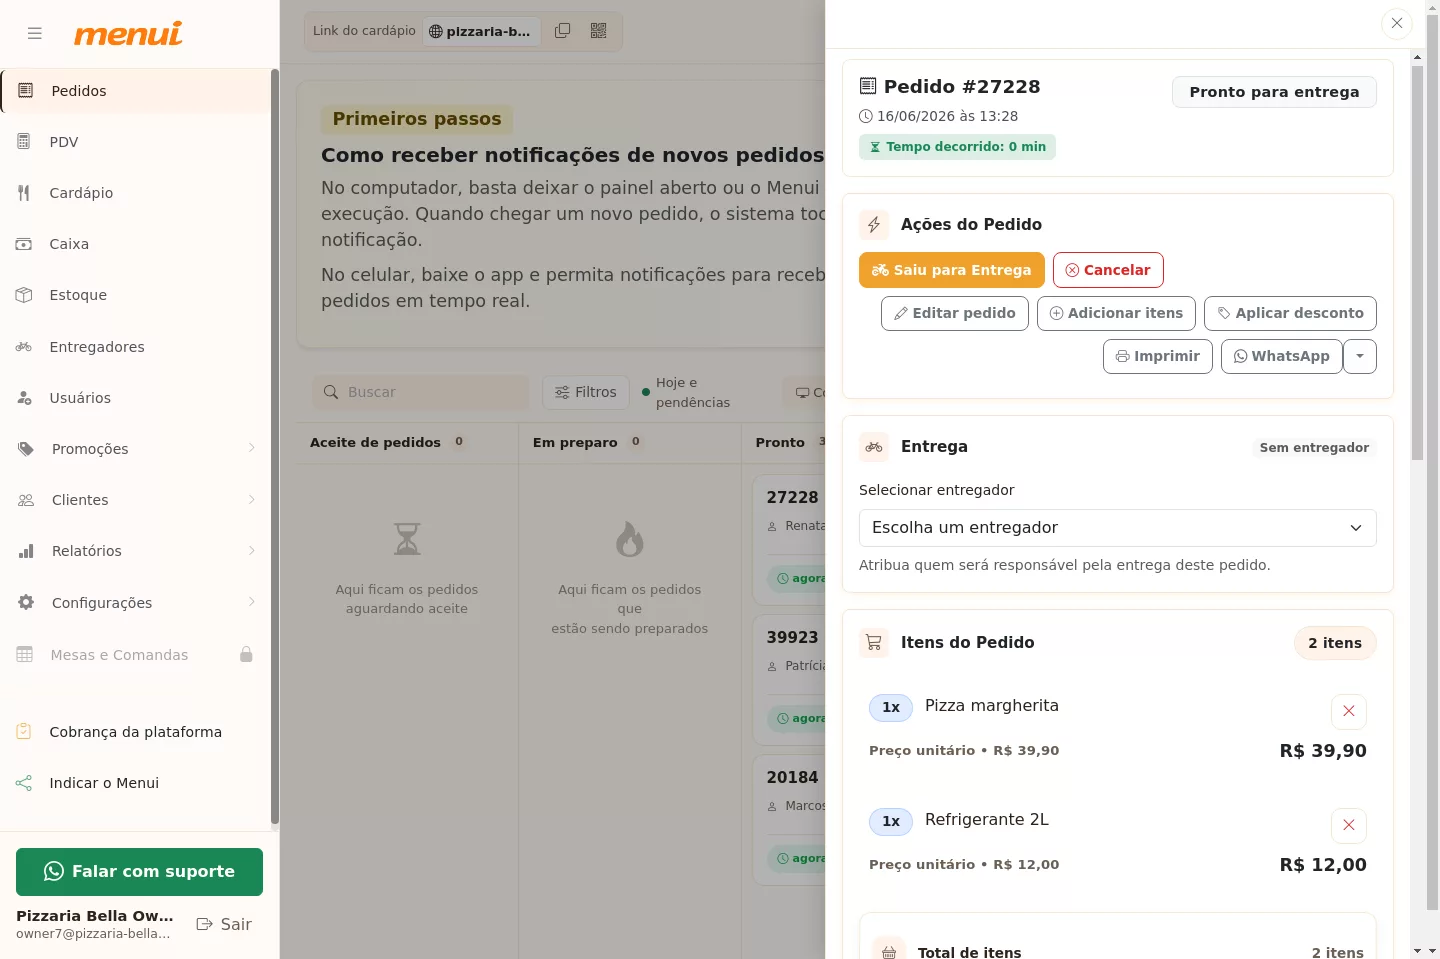Click the Em preparo column header

coord(575,442)
